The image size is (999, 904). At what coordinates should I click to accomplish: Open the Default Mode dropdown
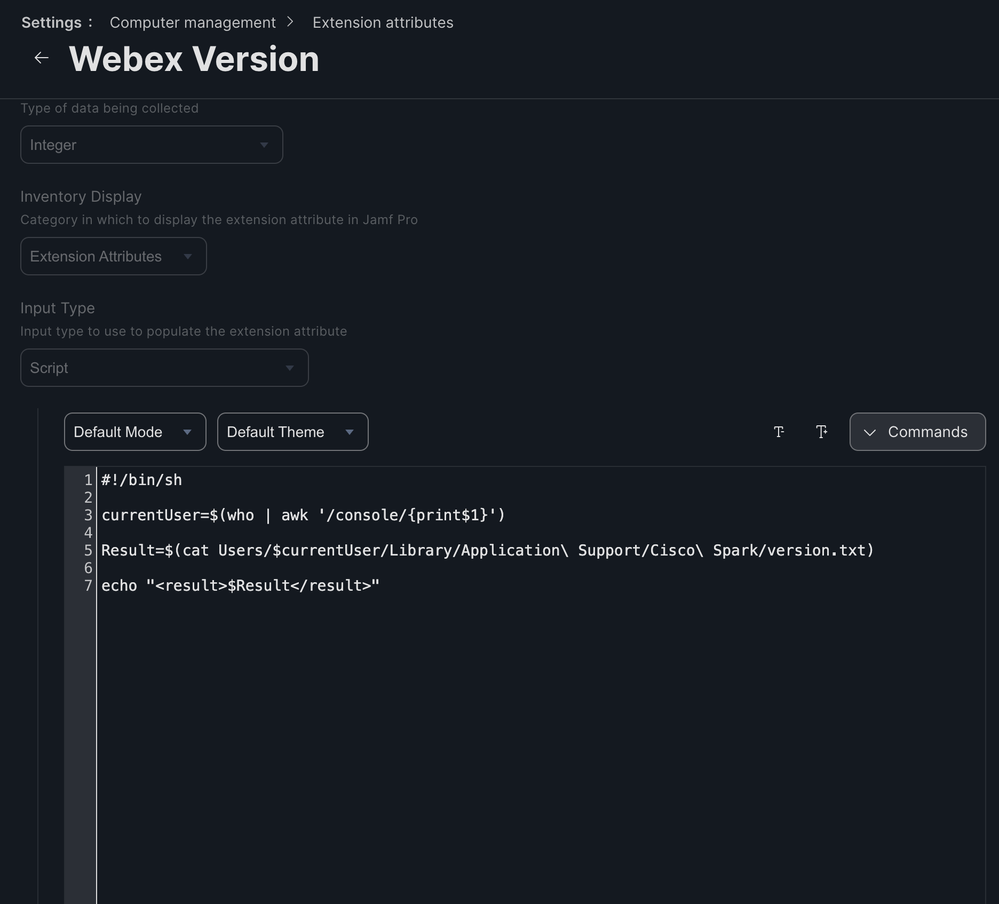click(x=135, y=432)
